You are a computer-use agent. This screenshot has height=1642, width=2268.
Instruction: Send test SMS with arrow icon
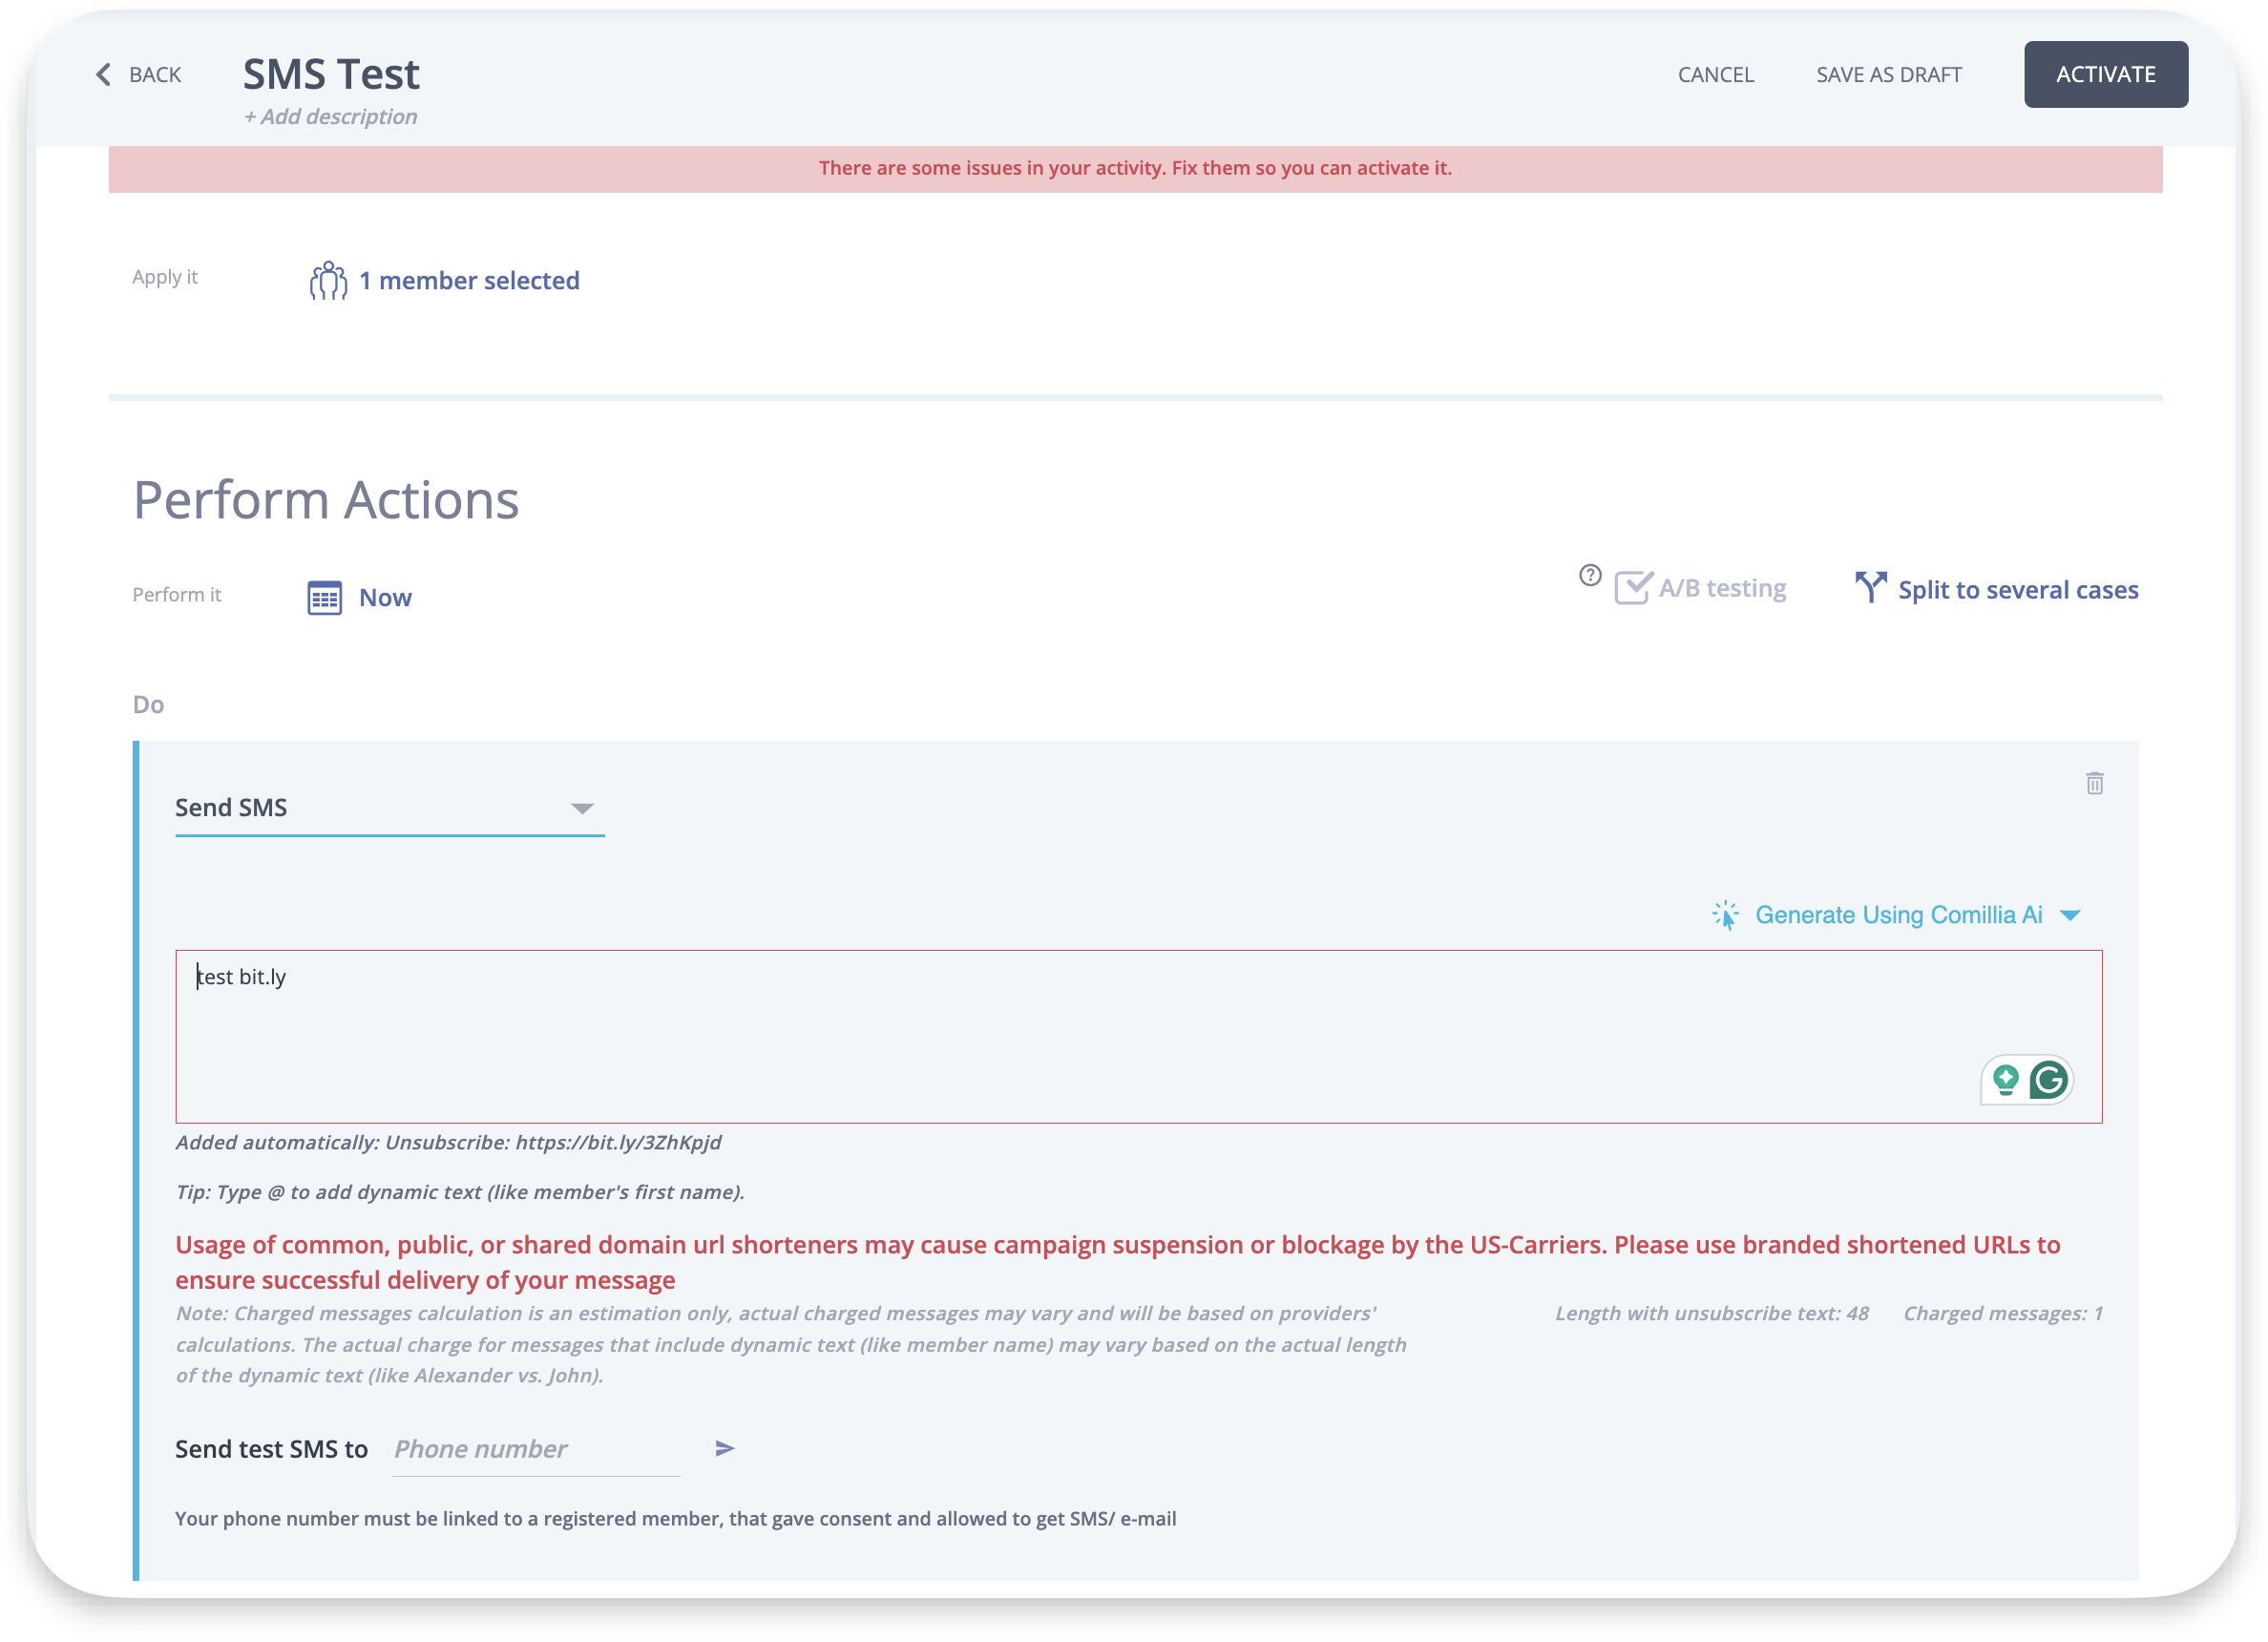coord(725,1448)
